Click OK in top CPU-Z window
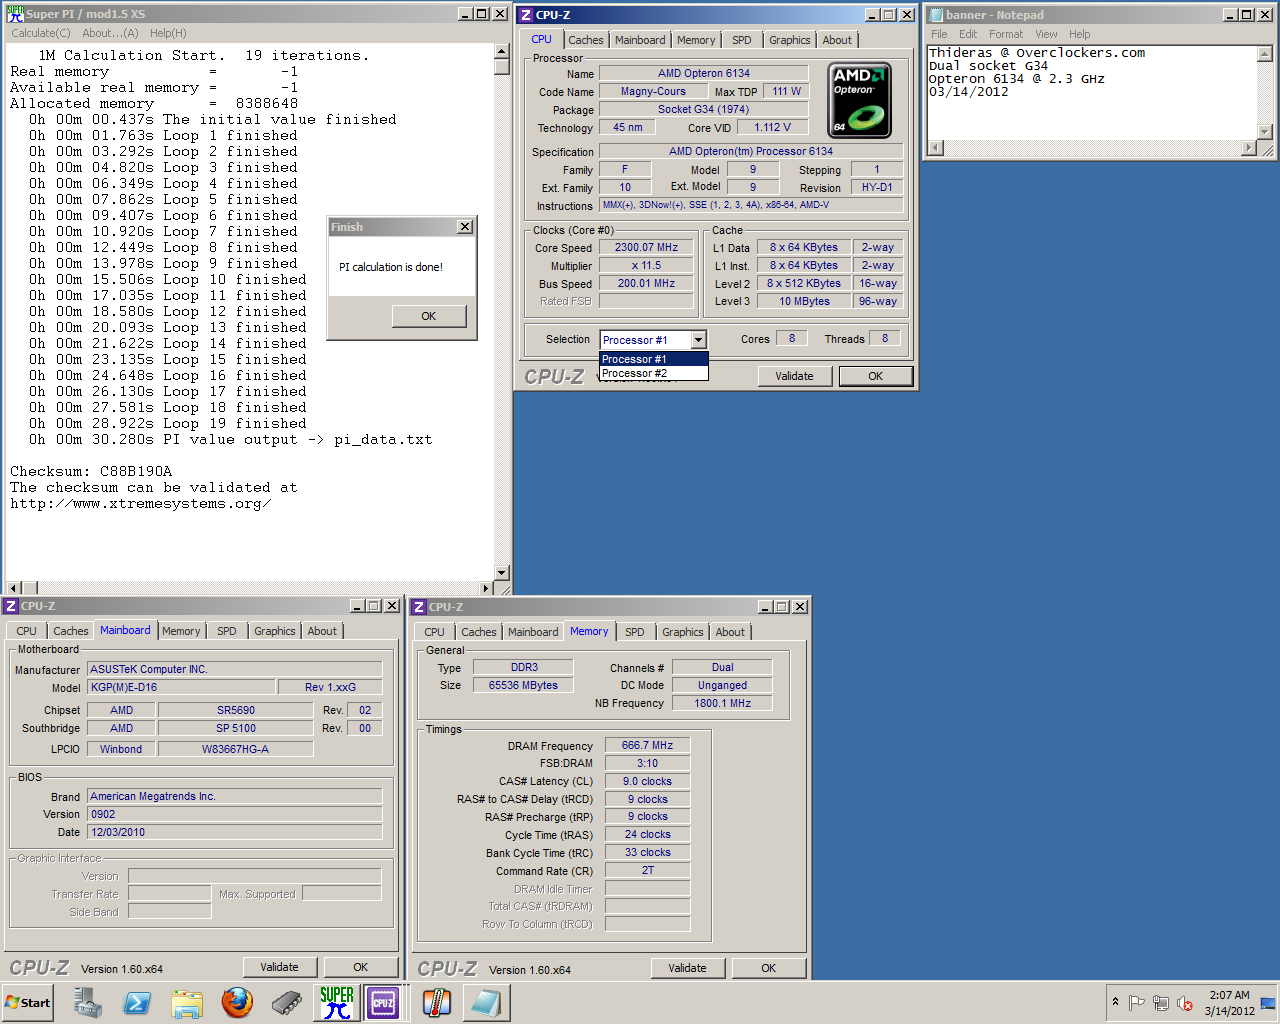Viewport: 1280px width, 1024px height. point(876,376)
